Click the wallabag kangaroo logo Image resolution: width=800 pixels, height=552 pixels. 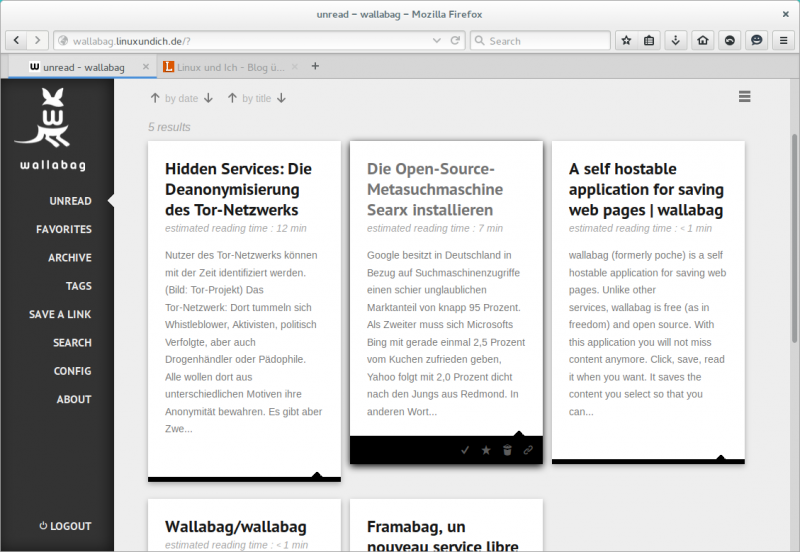tap(56, 120)
